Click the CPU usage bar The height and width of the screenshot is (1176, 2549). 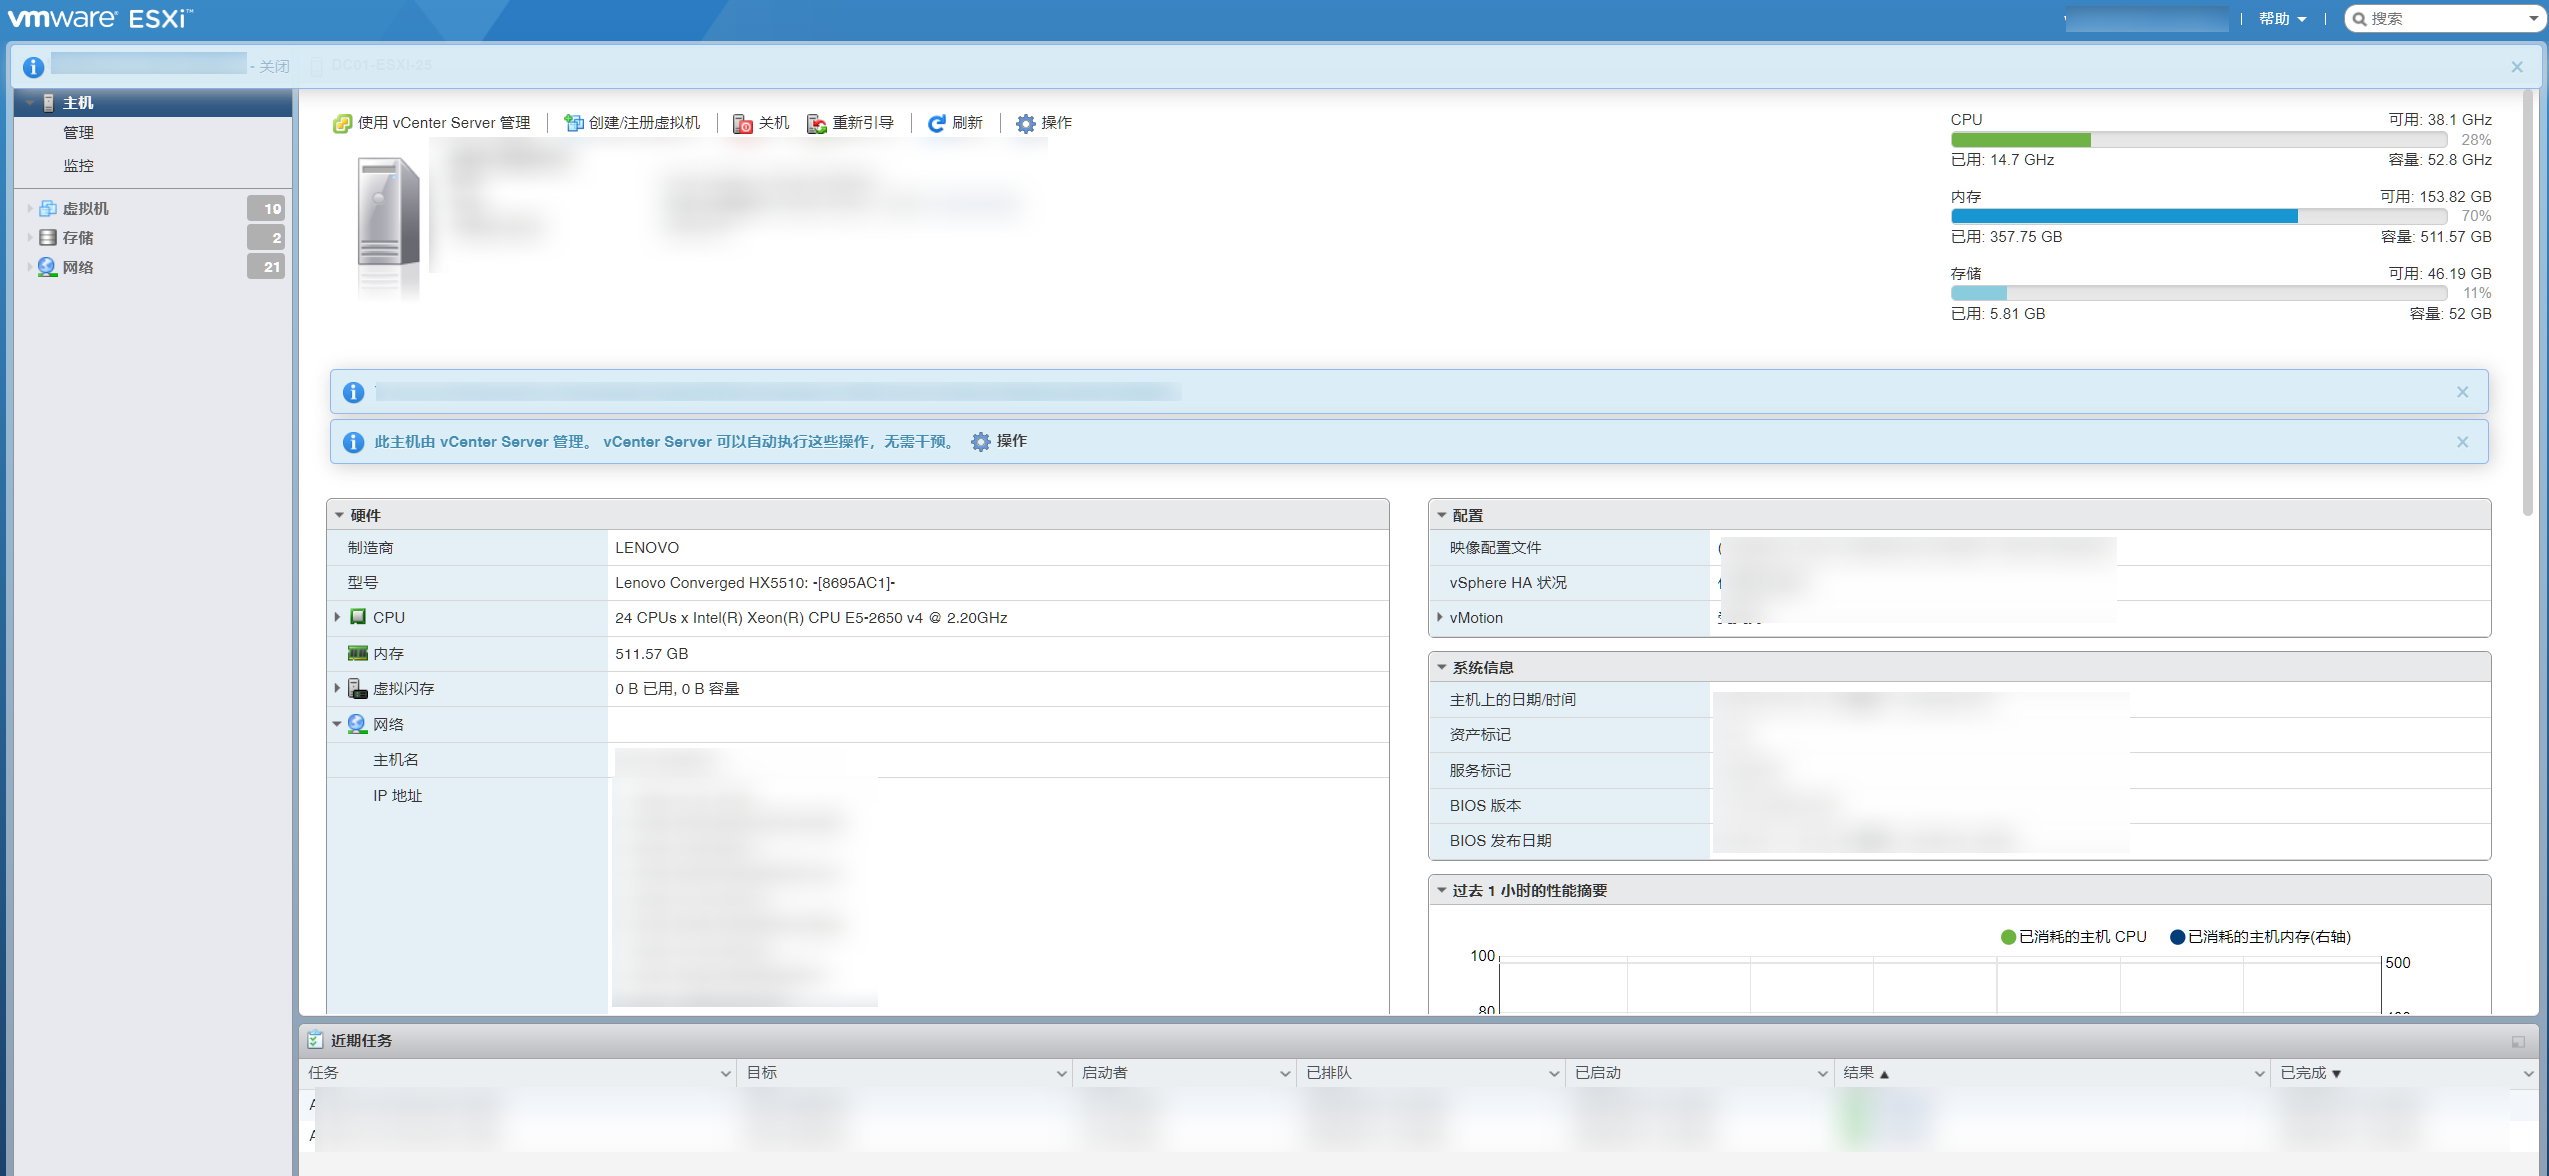click(x=2198, y=140)
